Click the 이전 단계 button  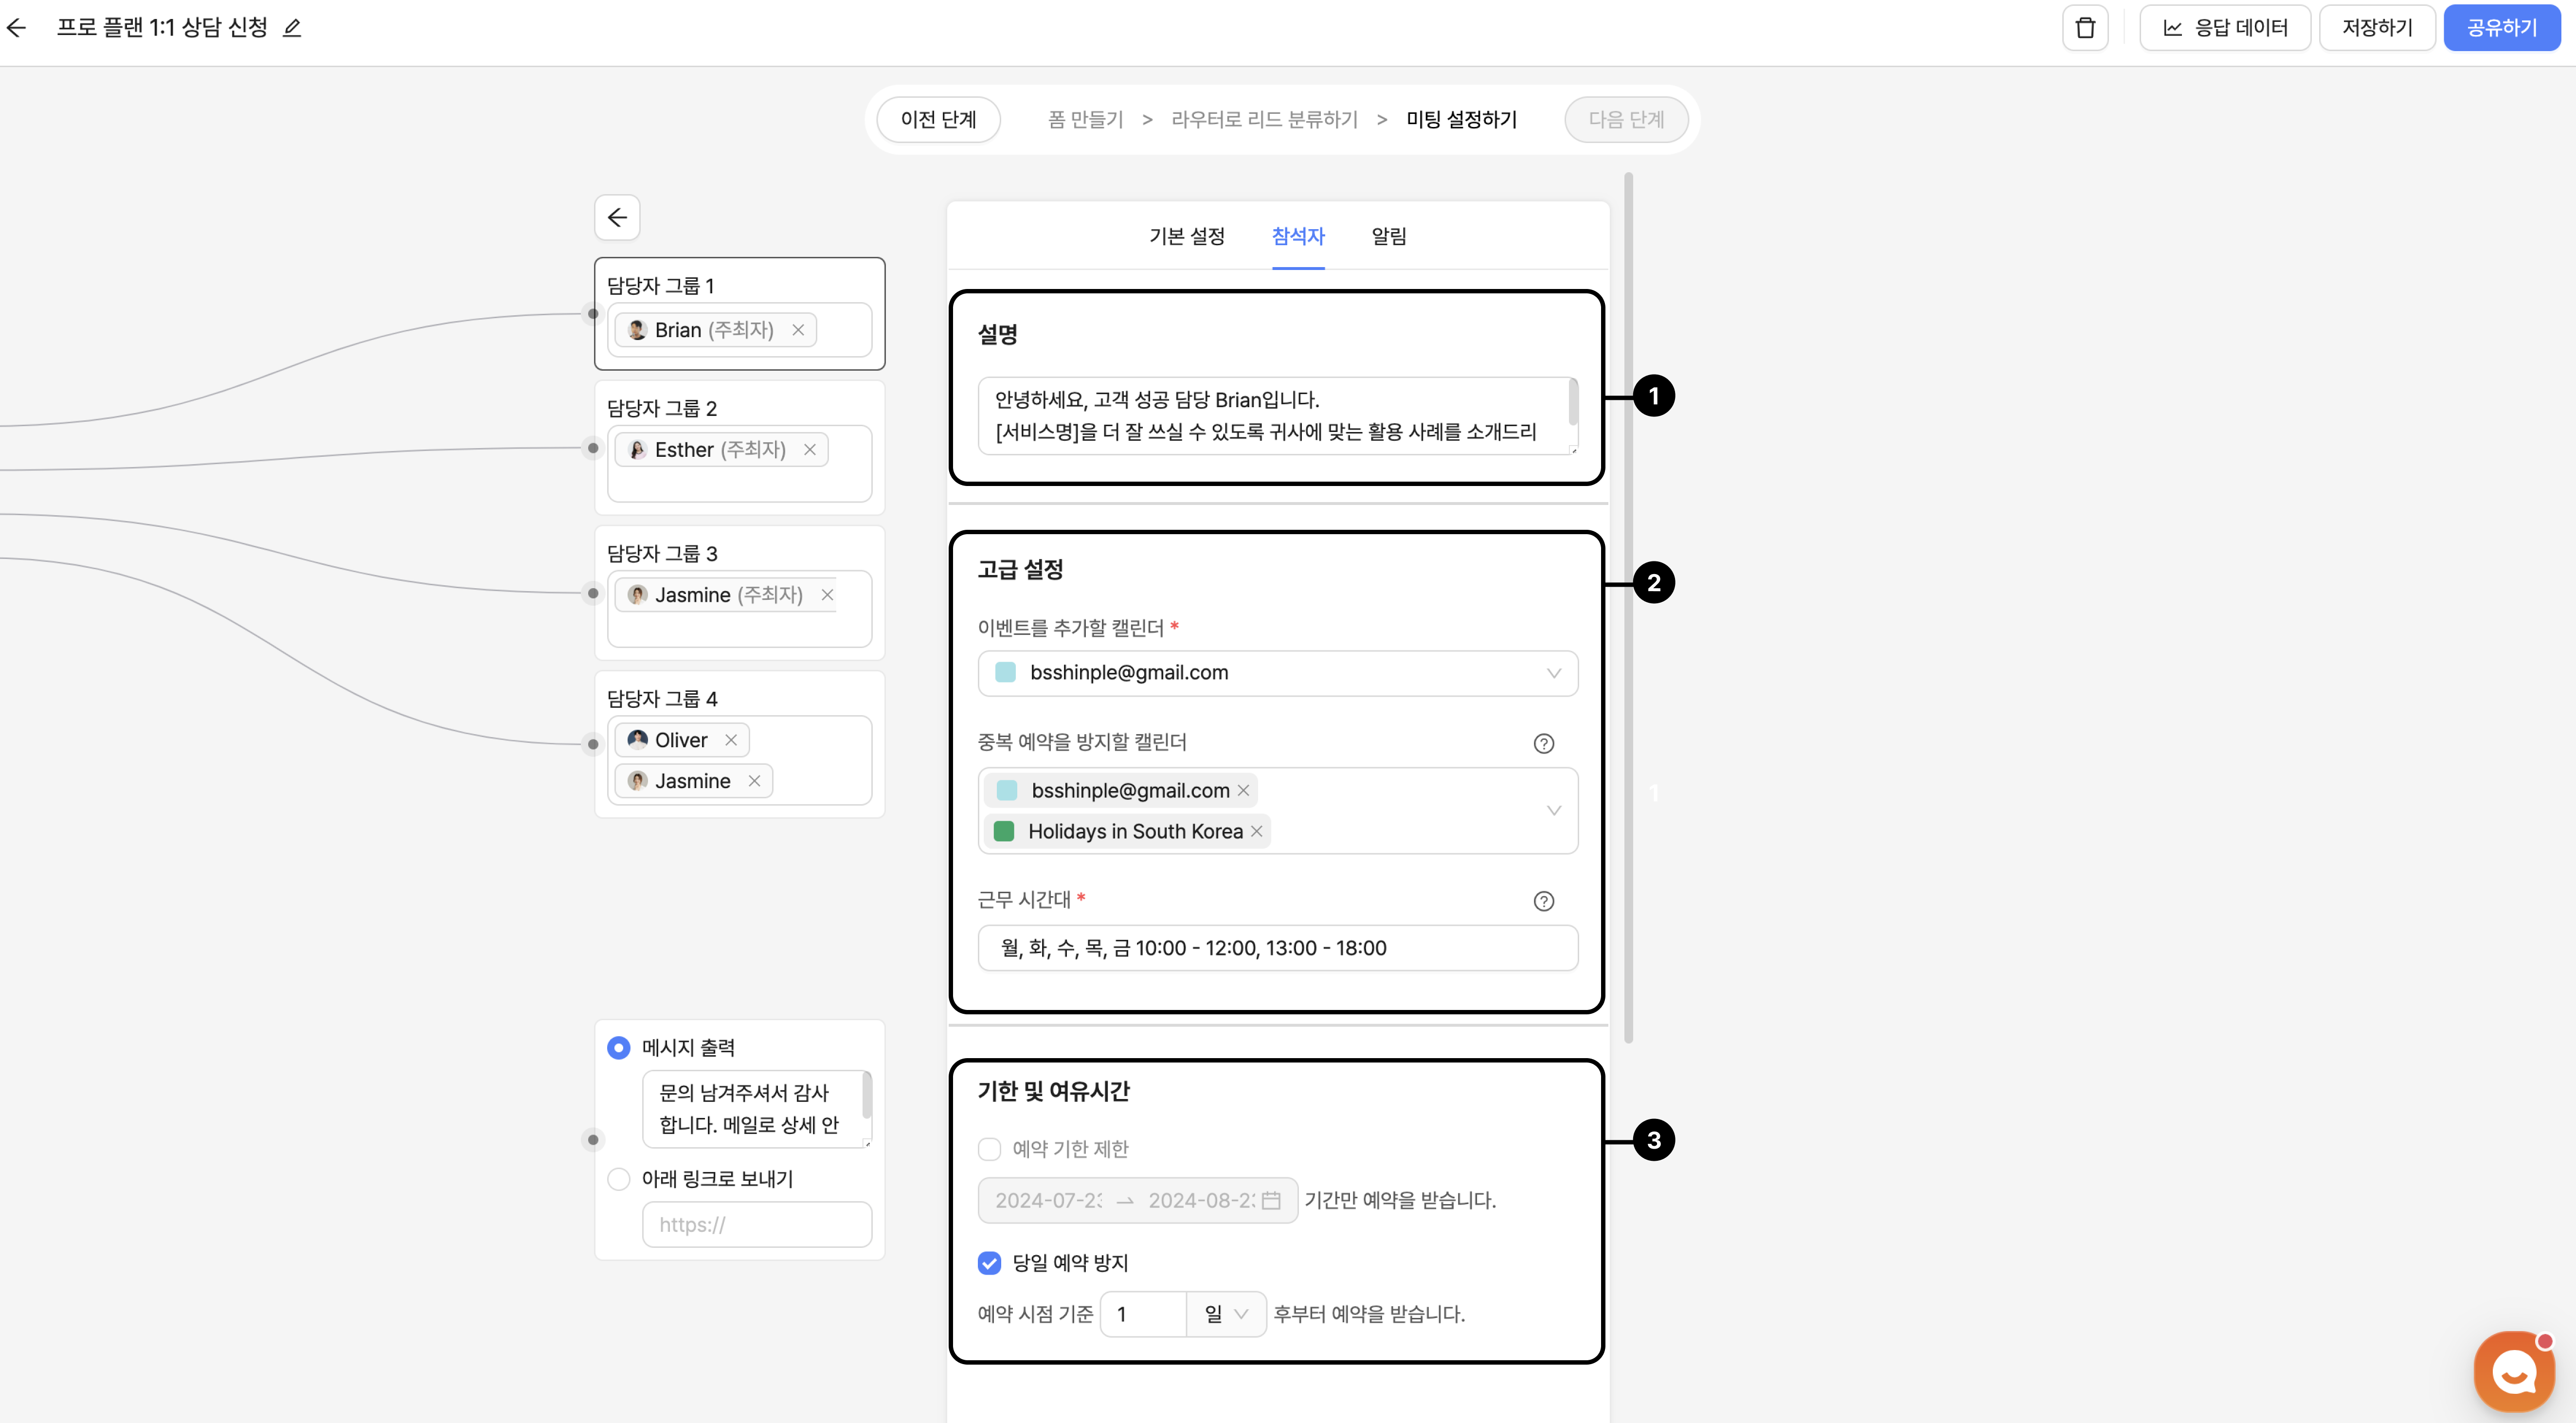pyautogui.click(x=938, y=119)
